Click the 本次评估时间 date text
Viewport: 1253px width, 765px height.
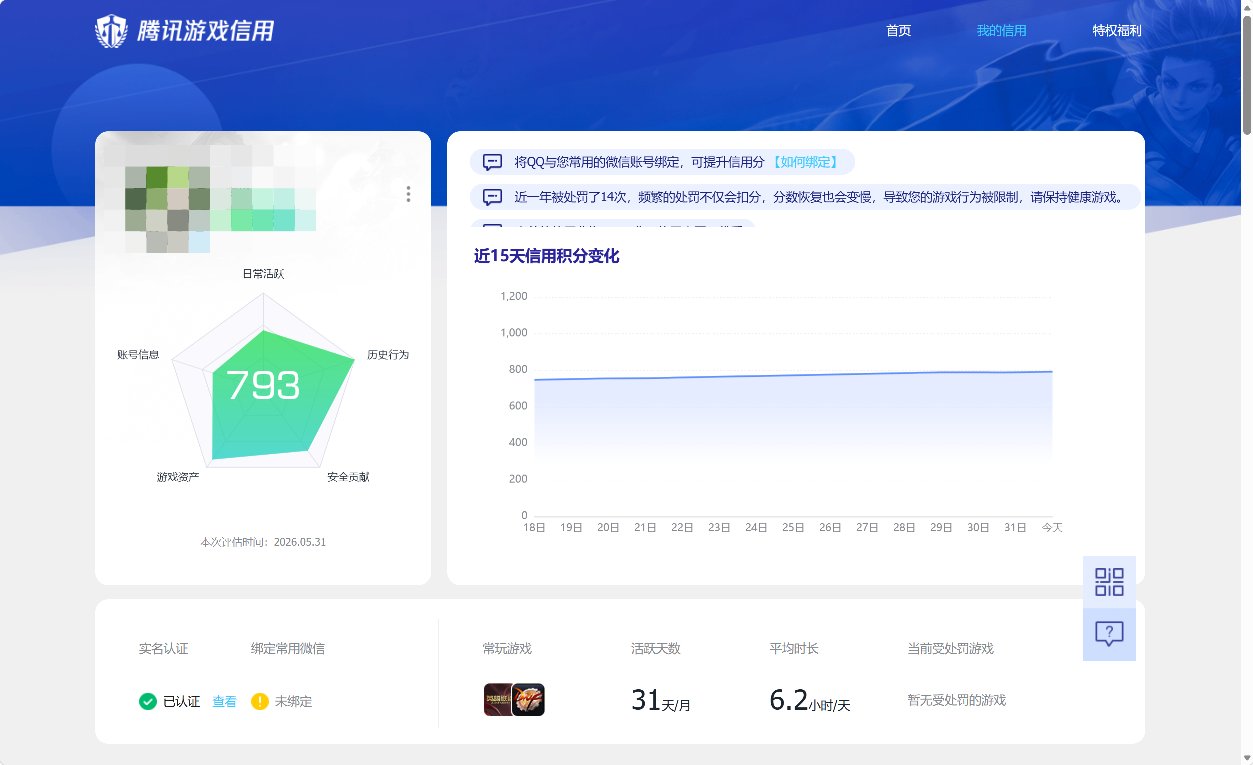264,542
